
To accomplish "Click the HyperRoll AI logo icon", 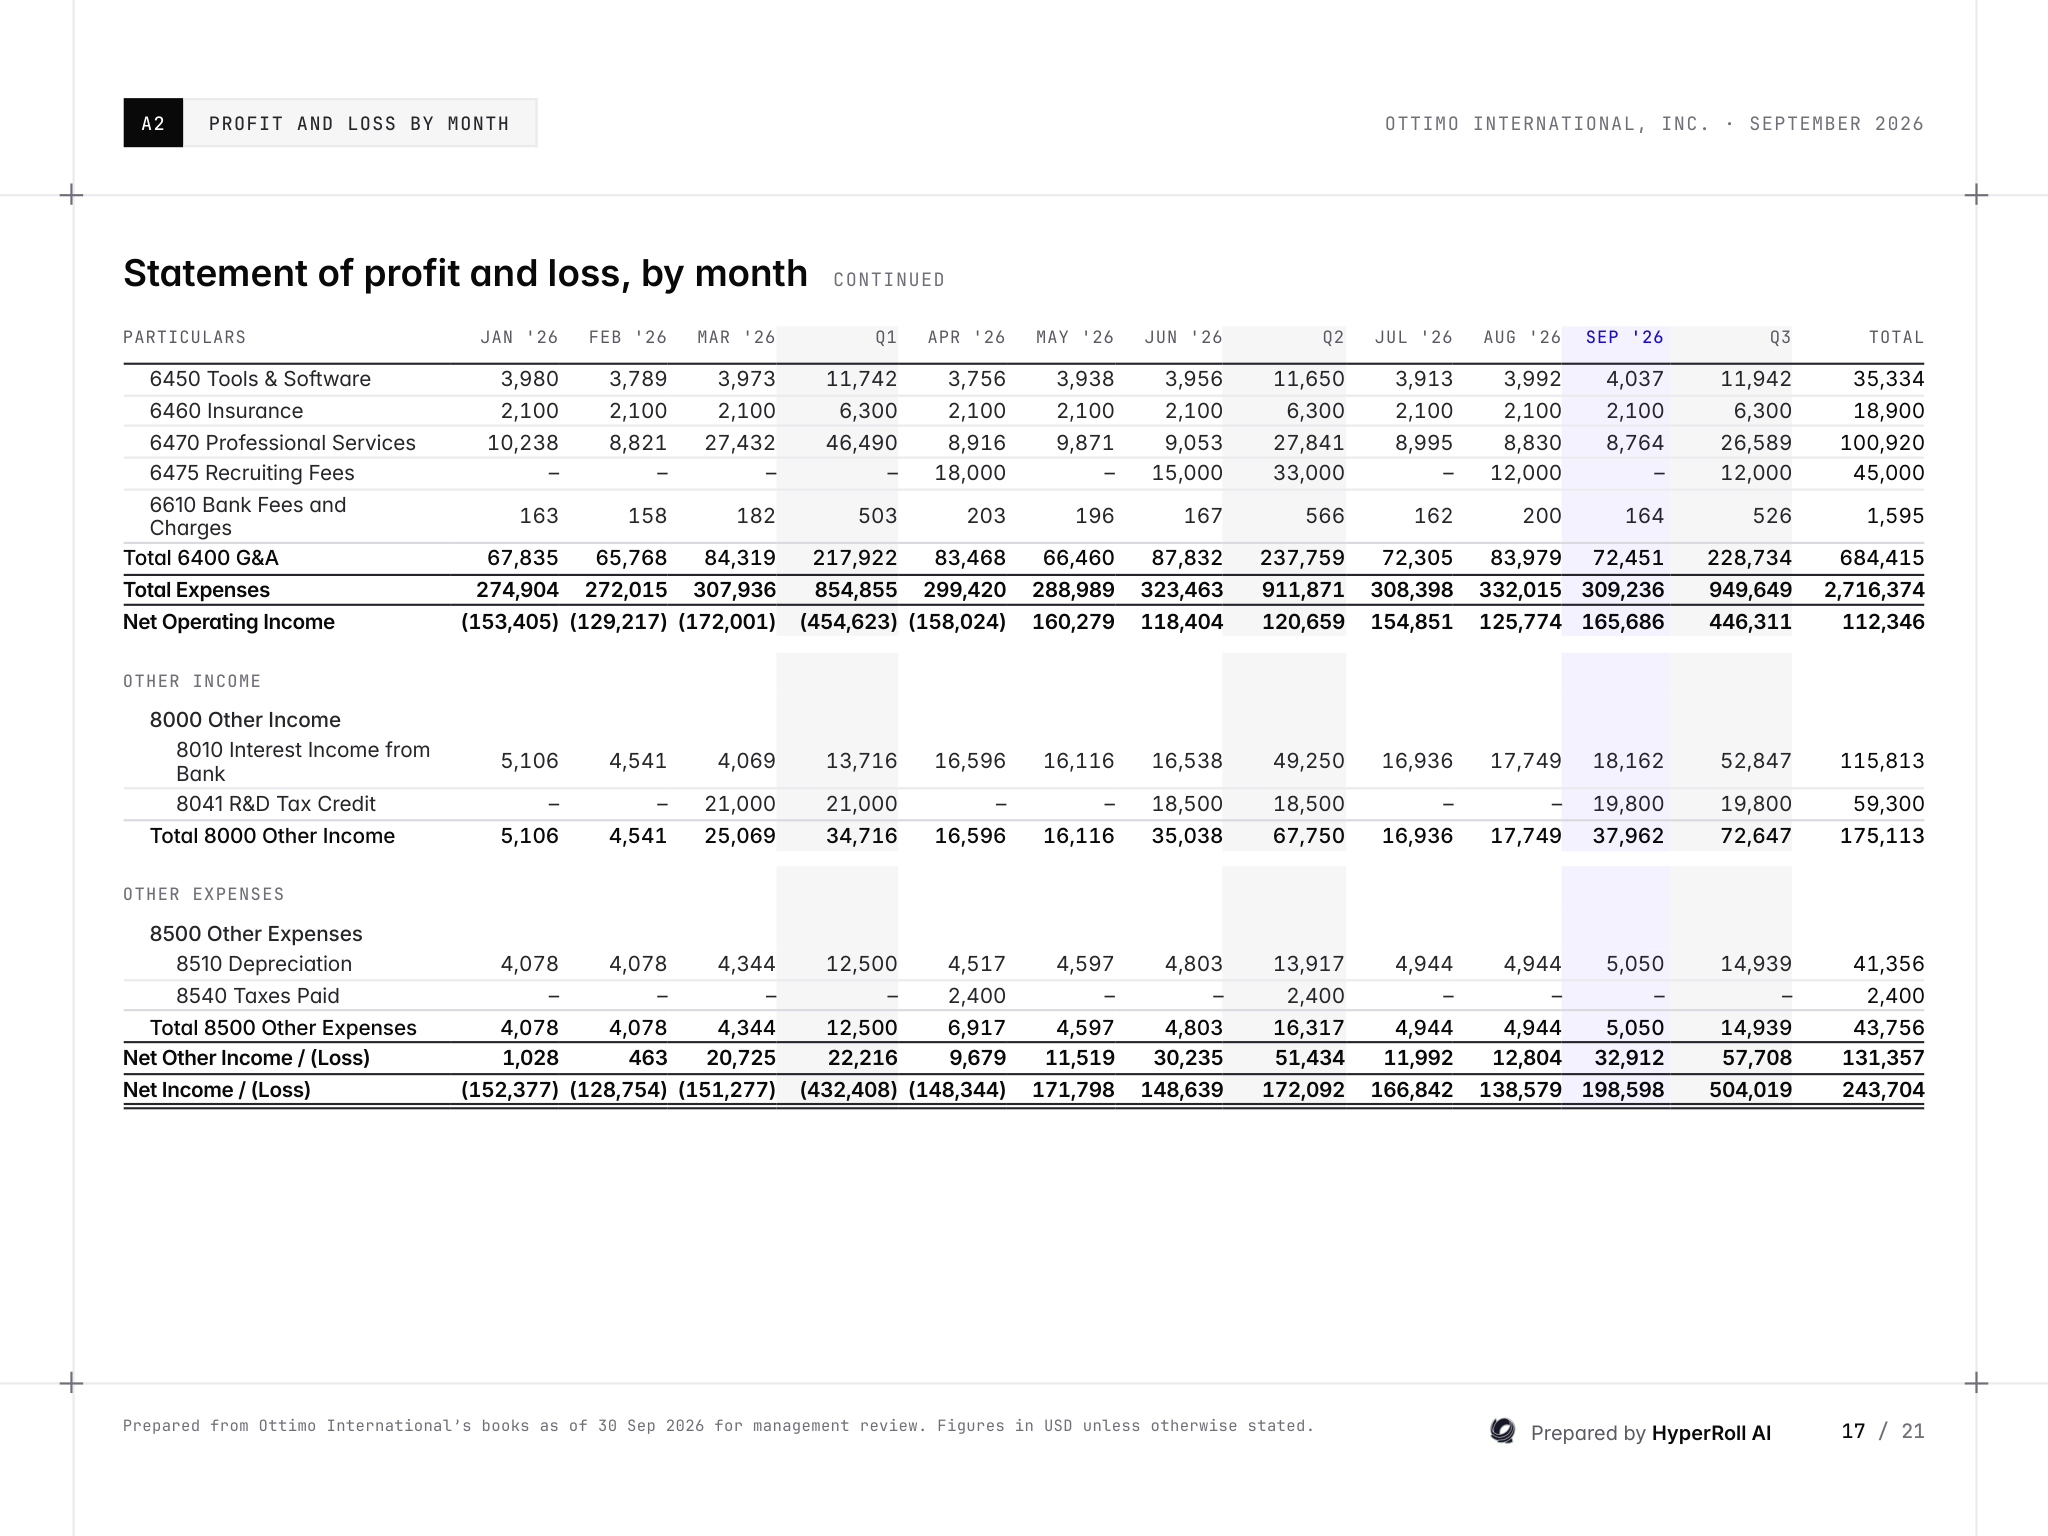I will 1502,1431.
